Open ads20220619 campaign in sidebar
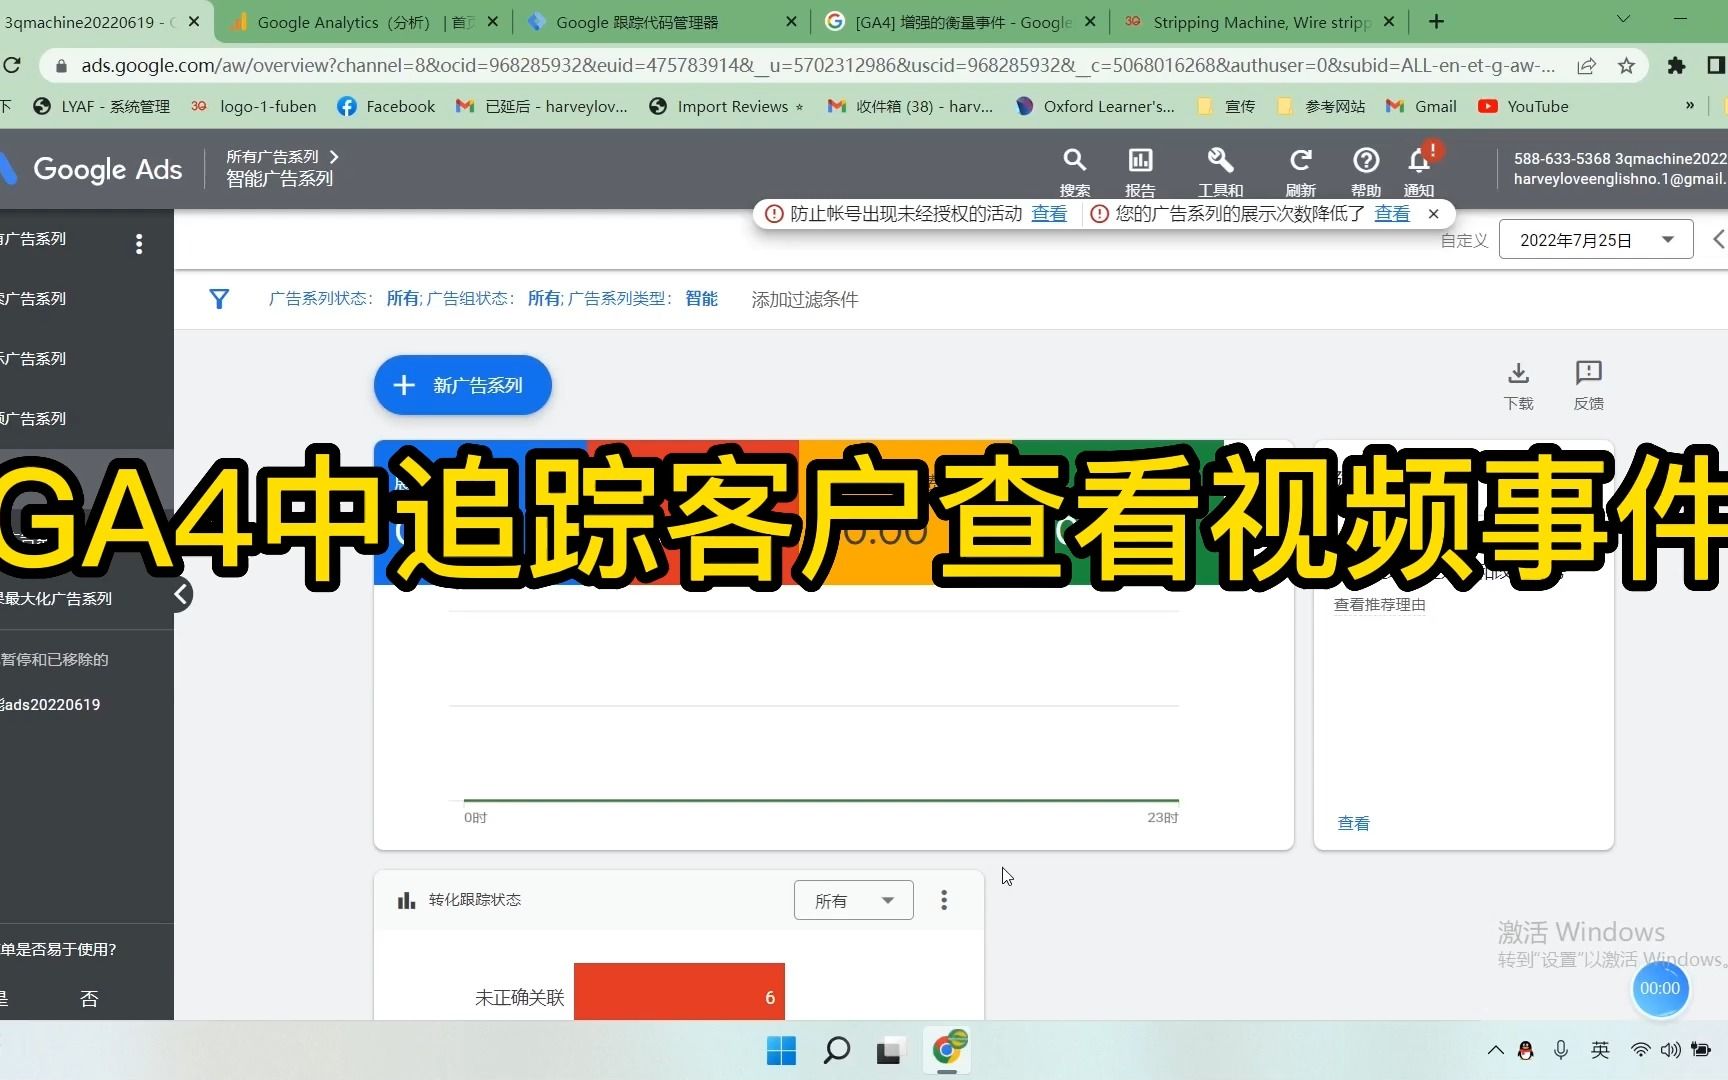This screenshot has width=1728, height=1080. [x=87, y=705]
